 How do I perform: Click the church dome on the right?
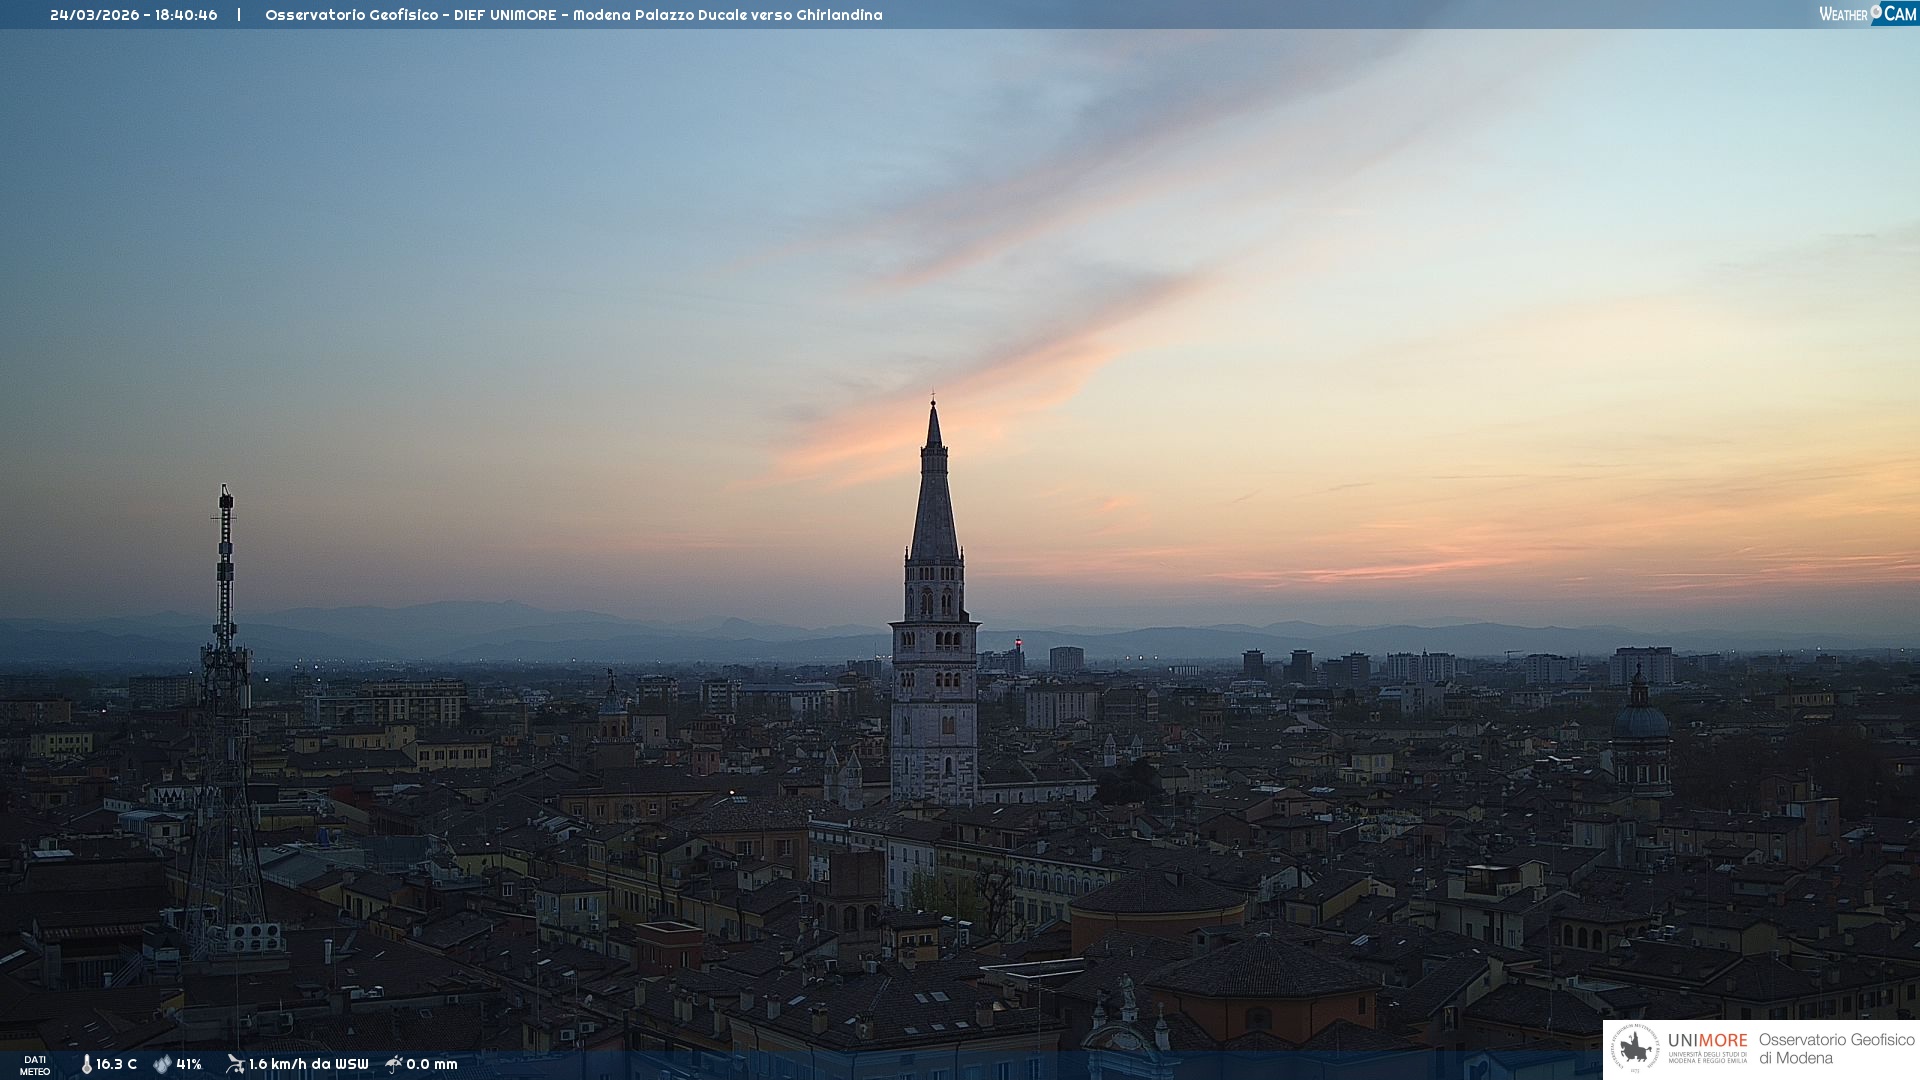coord(1640,720)
